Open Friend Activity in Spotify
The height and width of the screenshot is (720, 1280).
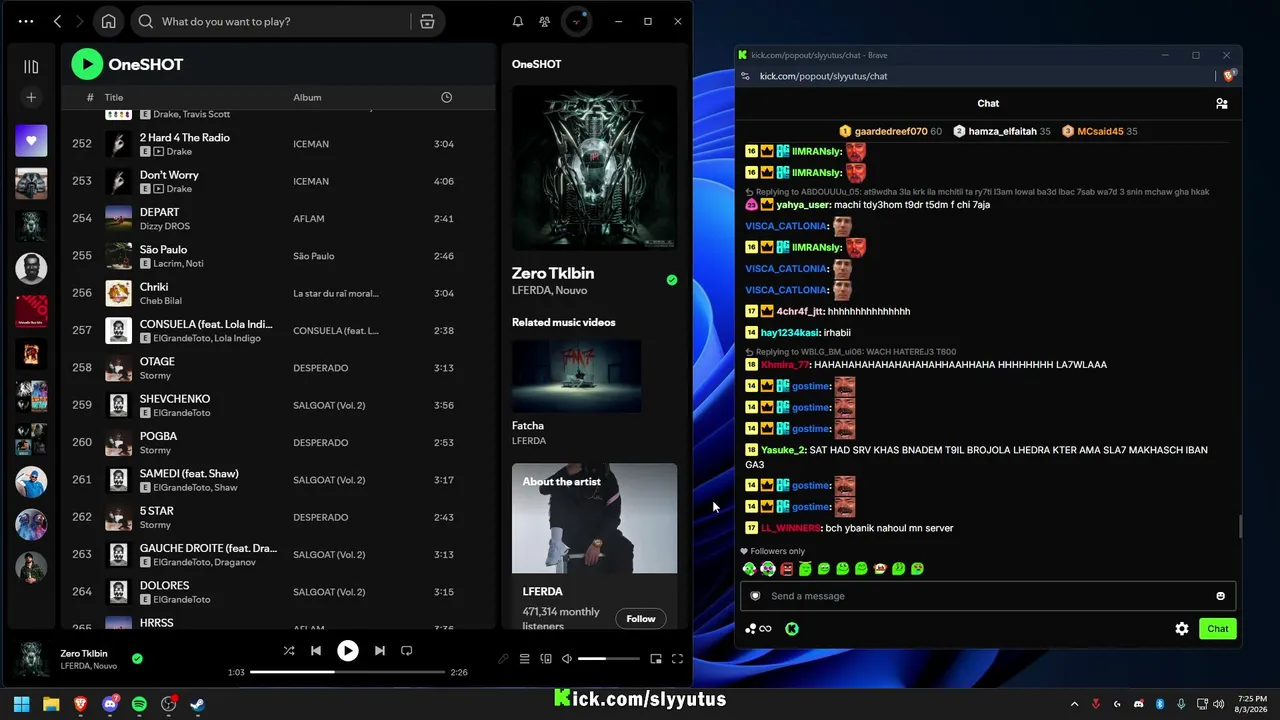544,21
